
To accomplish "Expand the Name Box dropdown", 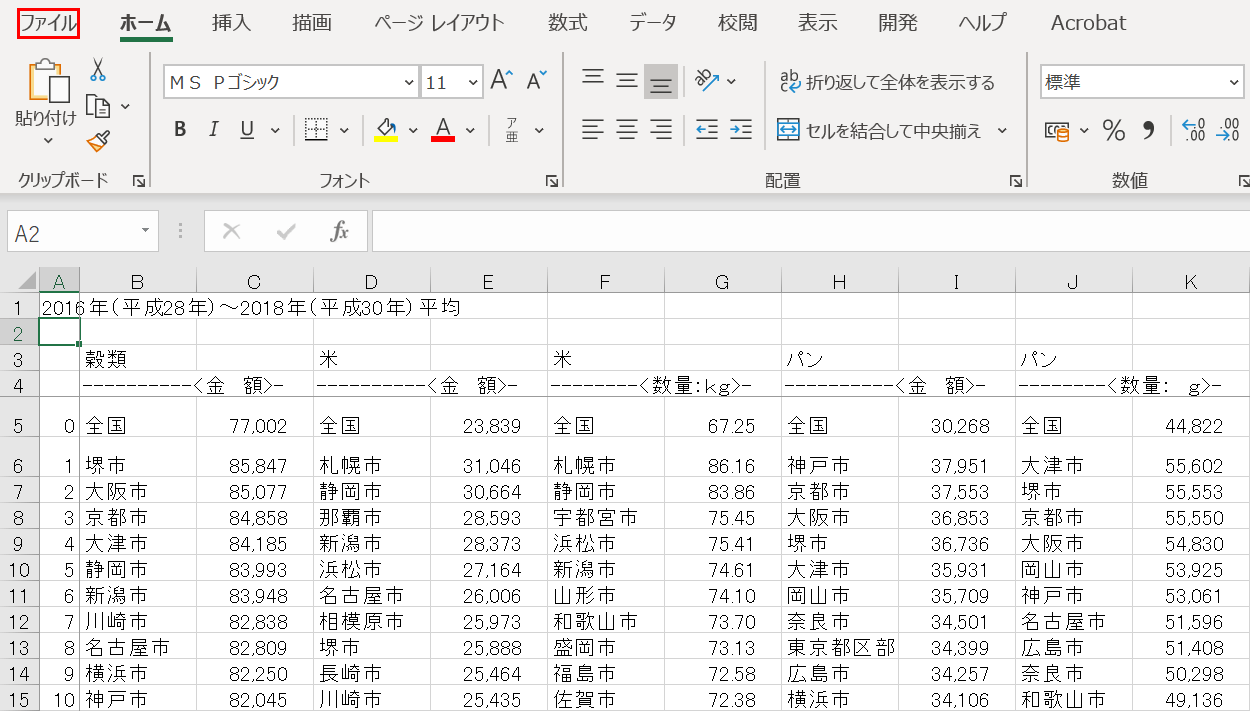I will point(145,232).
